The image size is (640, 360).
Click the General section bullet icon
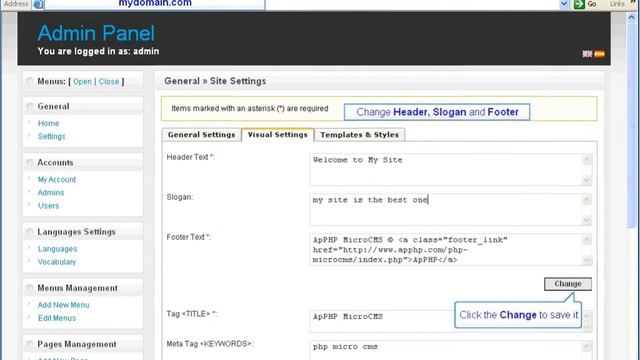tap(30, 107)
